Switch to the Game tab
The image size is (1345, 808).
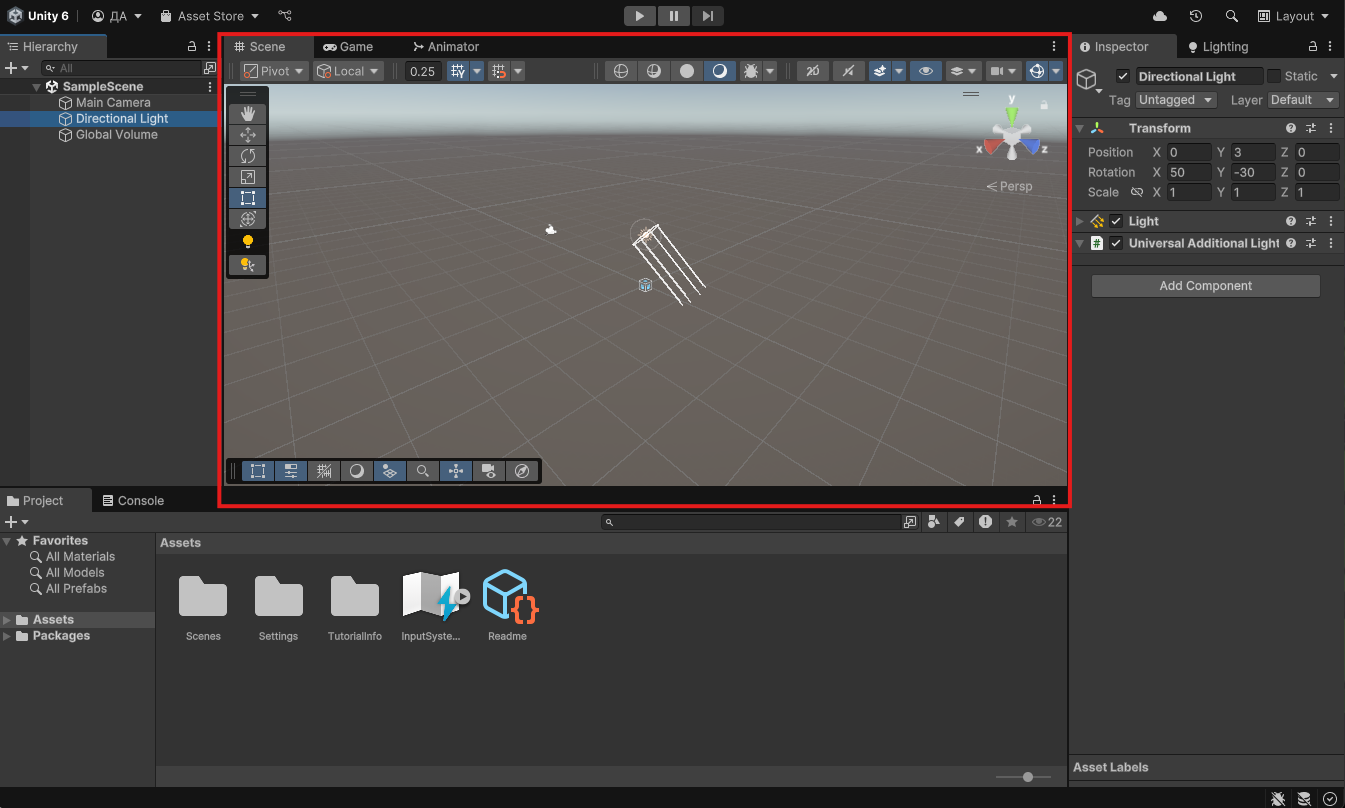point(348,47)
